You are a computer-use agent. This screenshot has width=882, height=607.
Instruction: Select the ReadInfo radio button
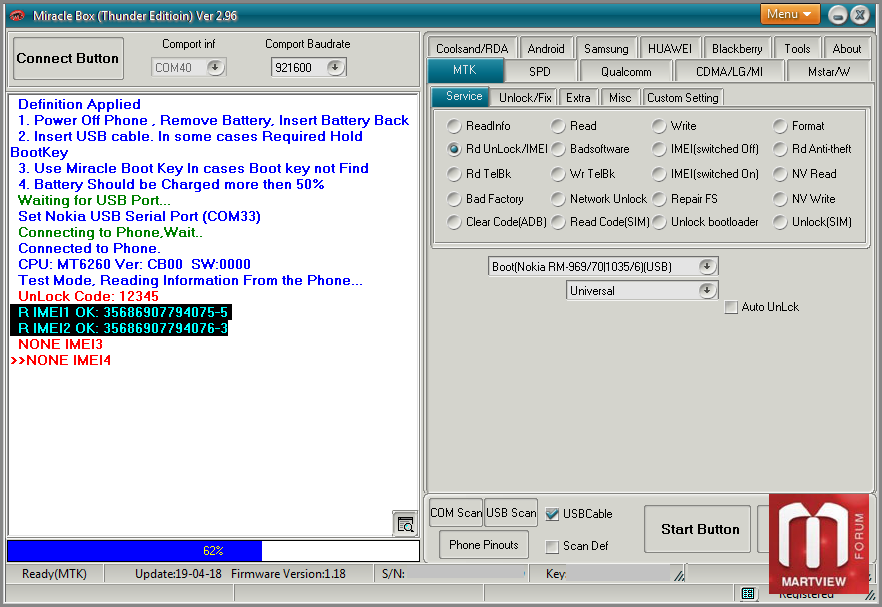pos(454,126)
